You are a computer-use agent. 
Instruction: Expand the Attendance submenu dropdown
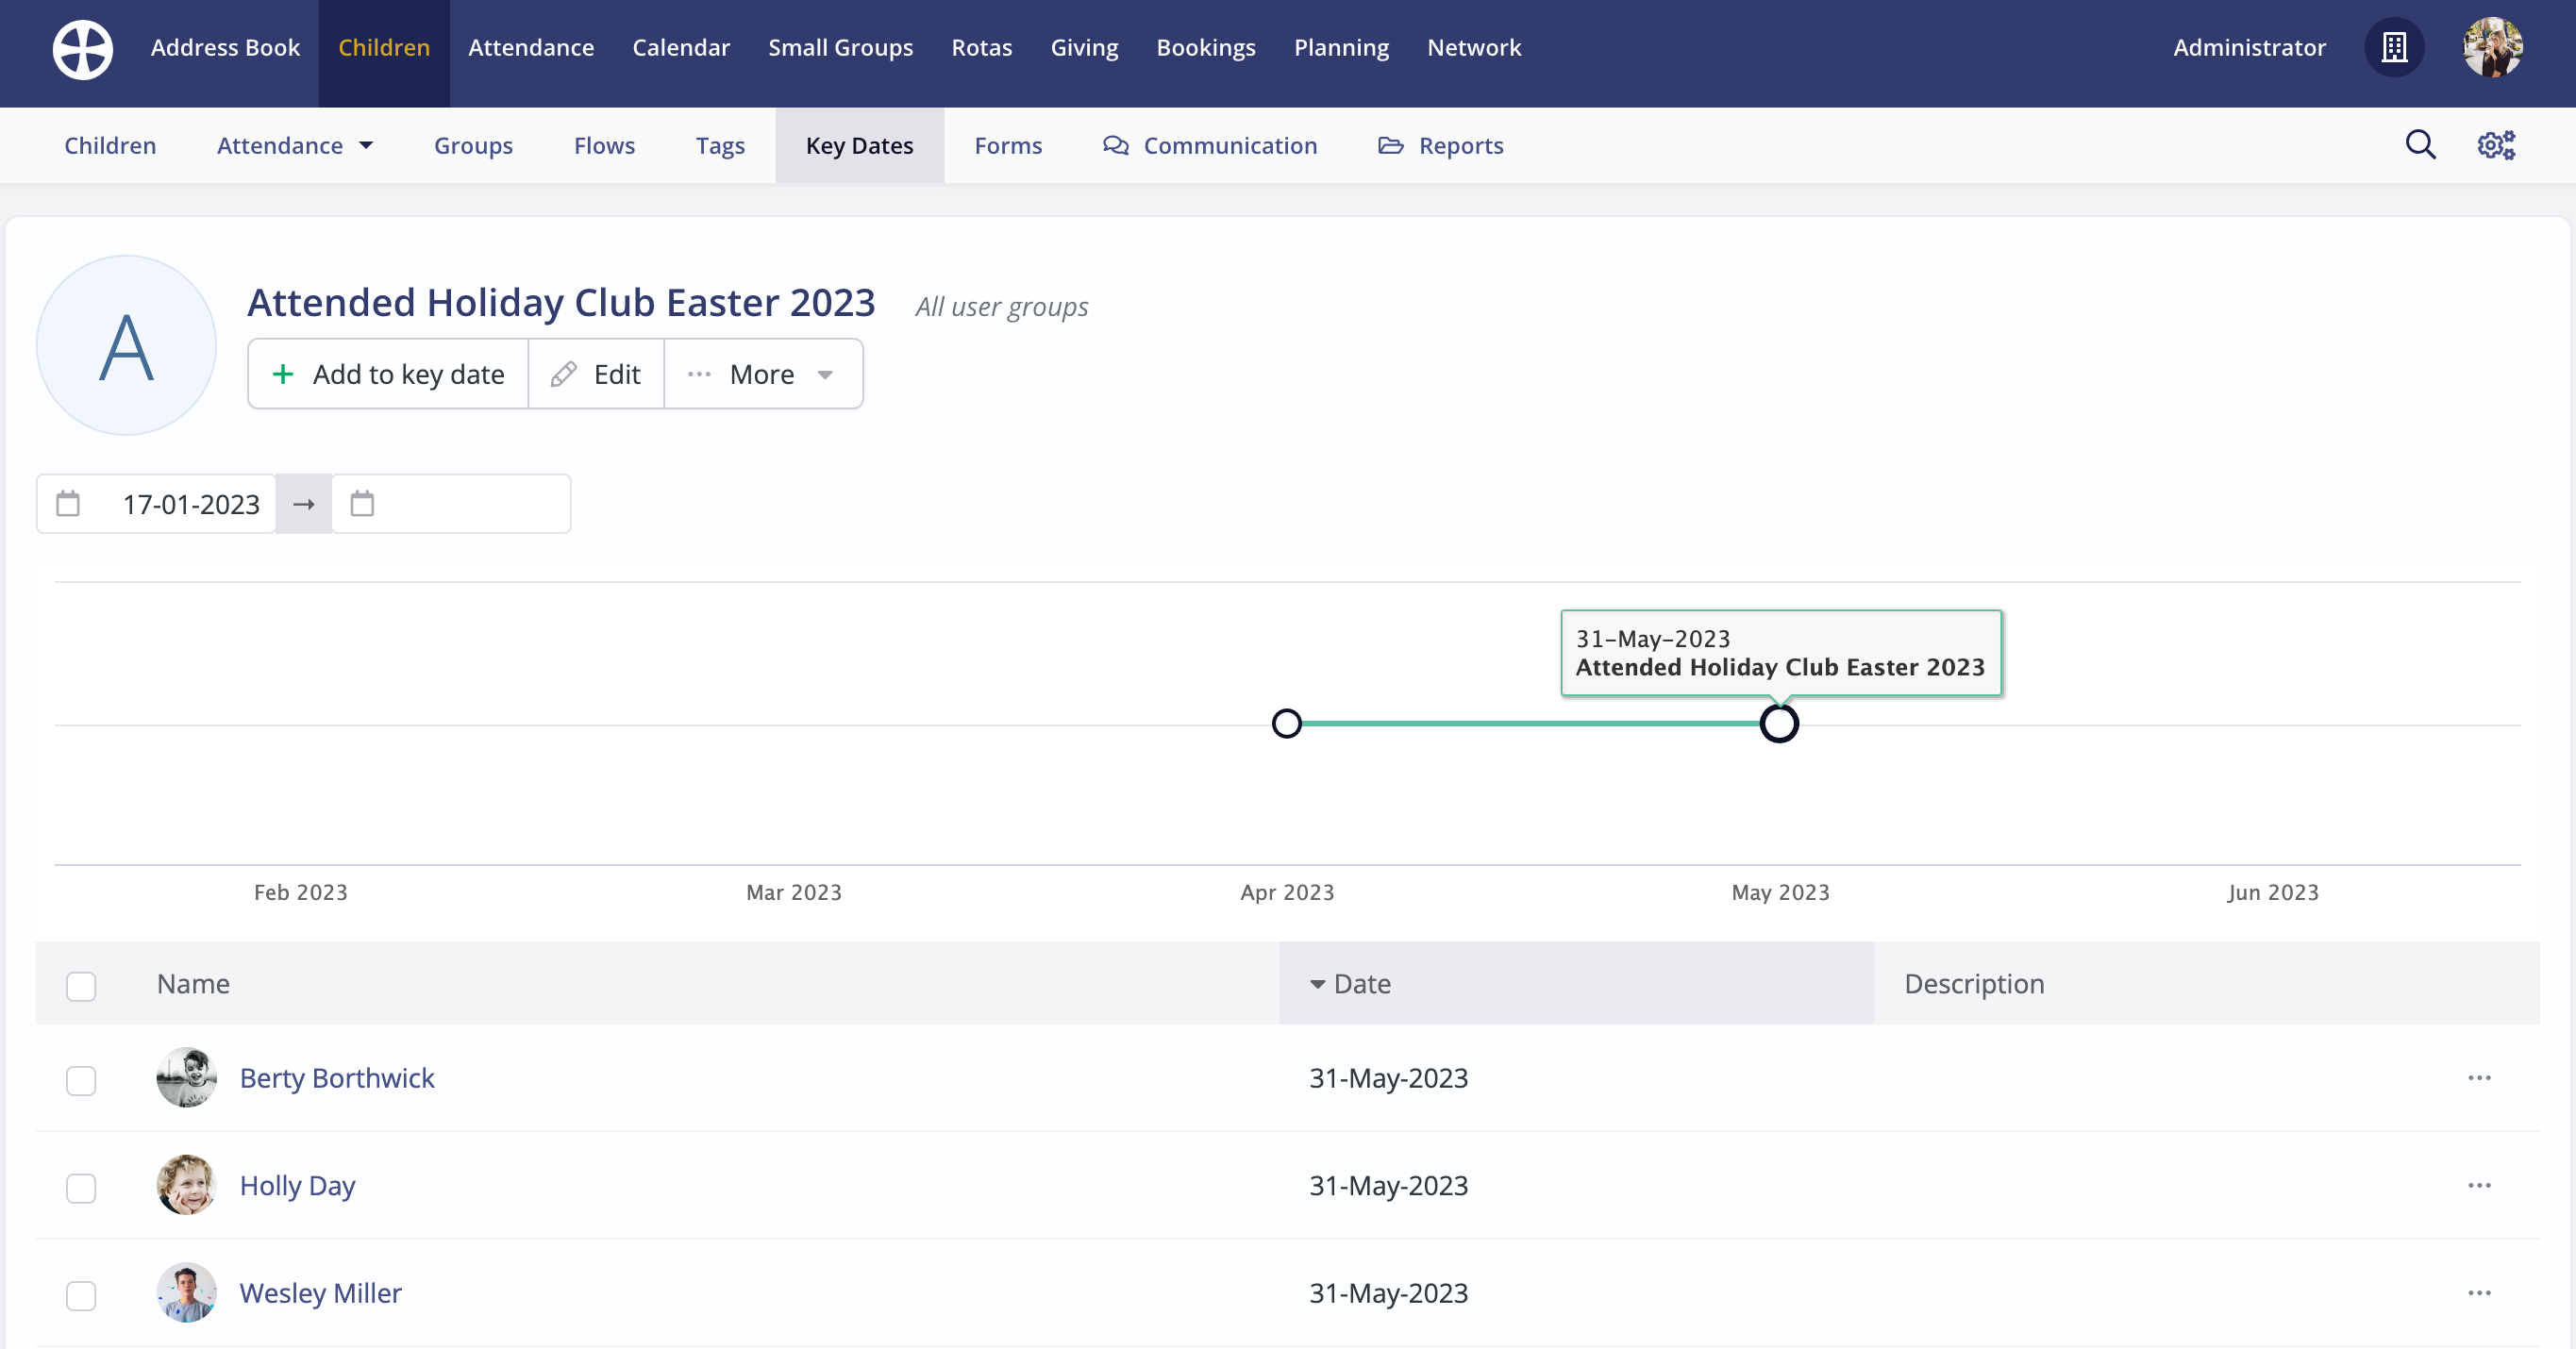point(295,146)
